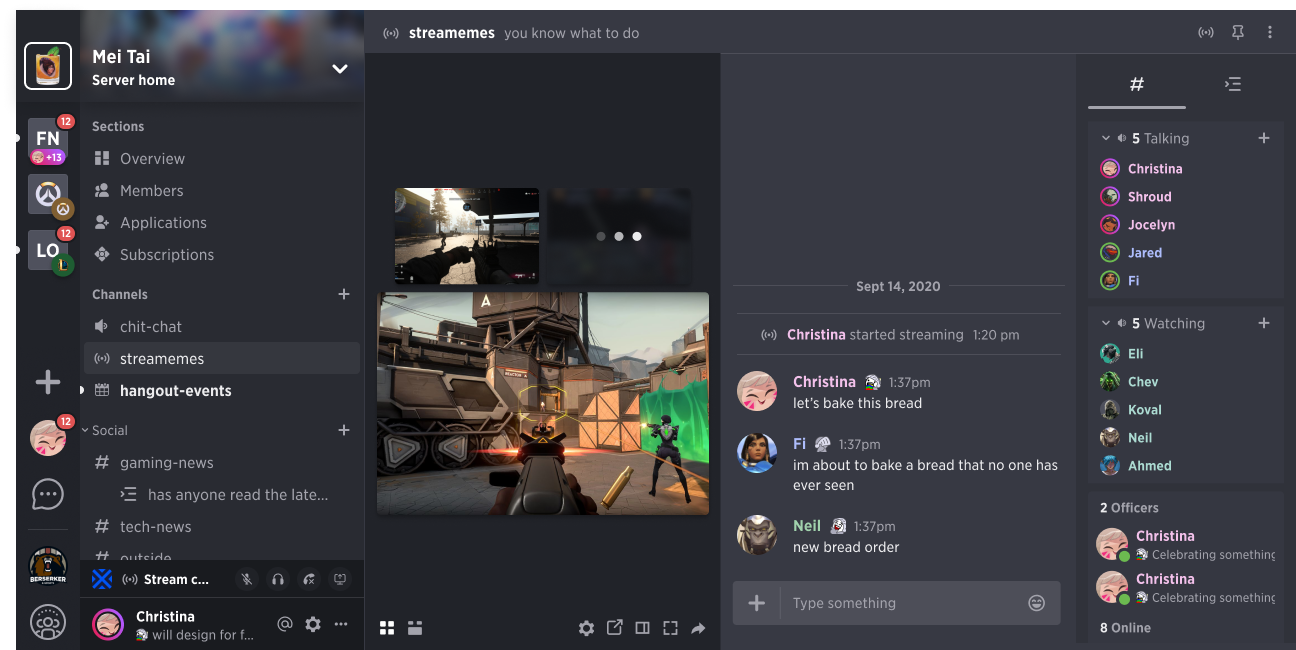Switch stream layout to grid view
The height and width of the screenshot is (650, 1296).
coord(387,628)
